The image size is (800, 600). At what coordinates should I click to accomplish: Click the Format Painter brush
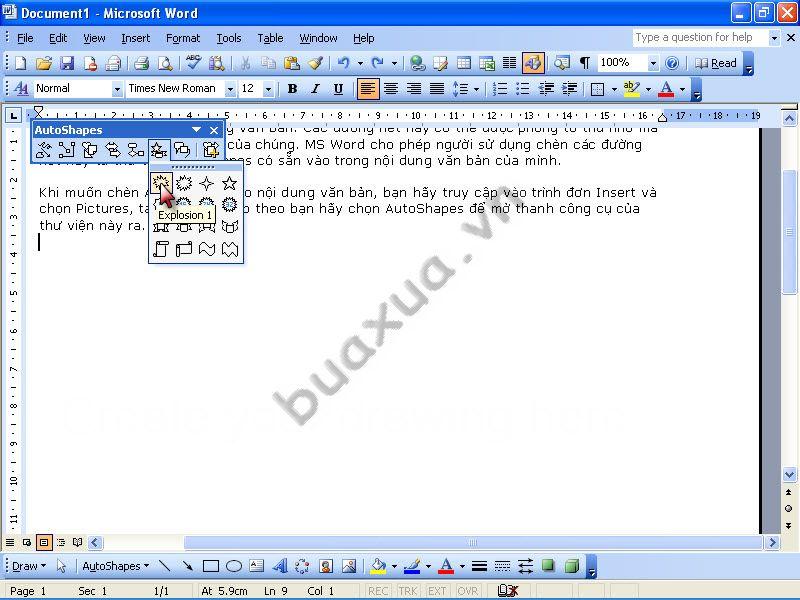coord(315,63)
